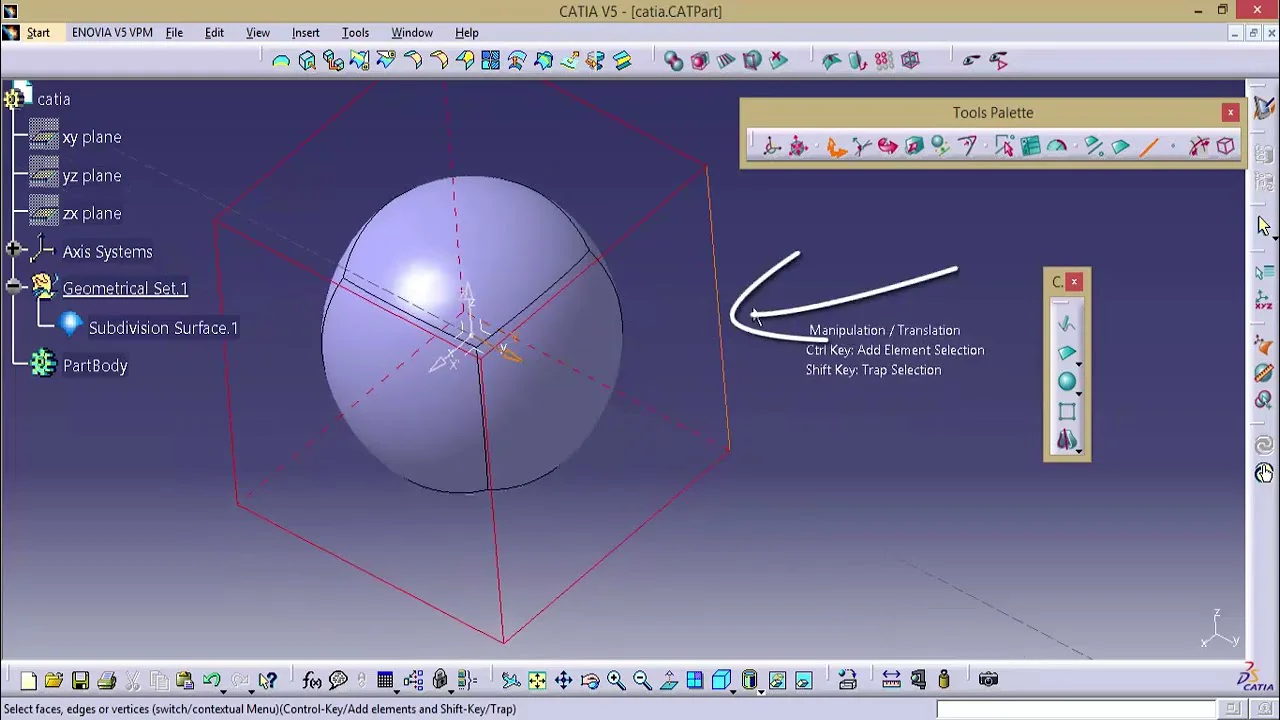1280x720 pixels.
Task: Print the document
Action: coord(106,681)
